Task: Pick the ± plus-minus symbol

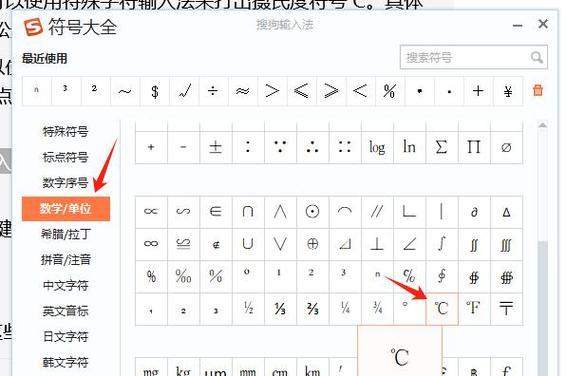Action: click(x=215, y=147)
